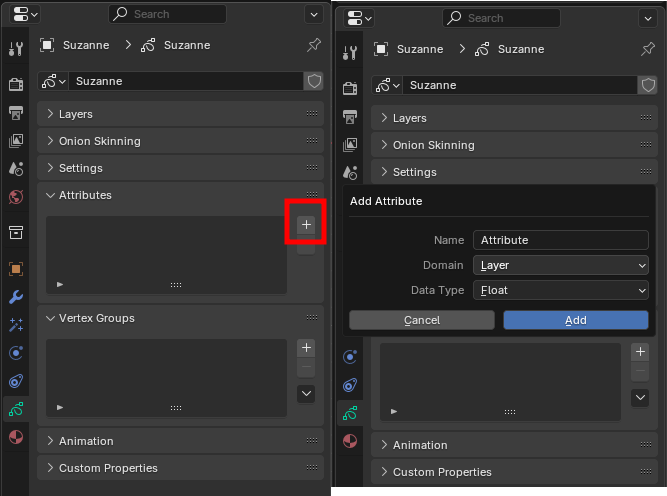This screenshot has width=667, height=496.
Task: Open Grease Pencil Data tab in right panel
Action: click(x=350, y=413)
